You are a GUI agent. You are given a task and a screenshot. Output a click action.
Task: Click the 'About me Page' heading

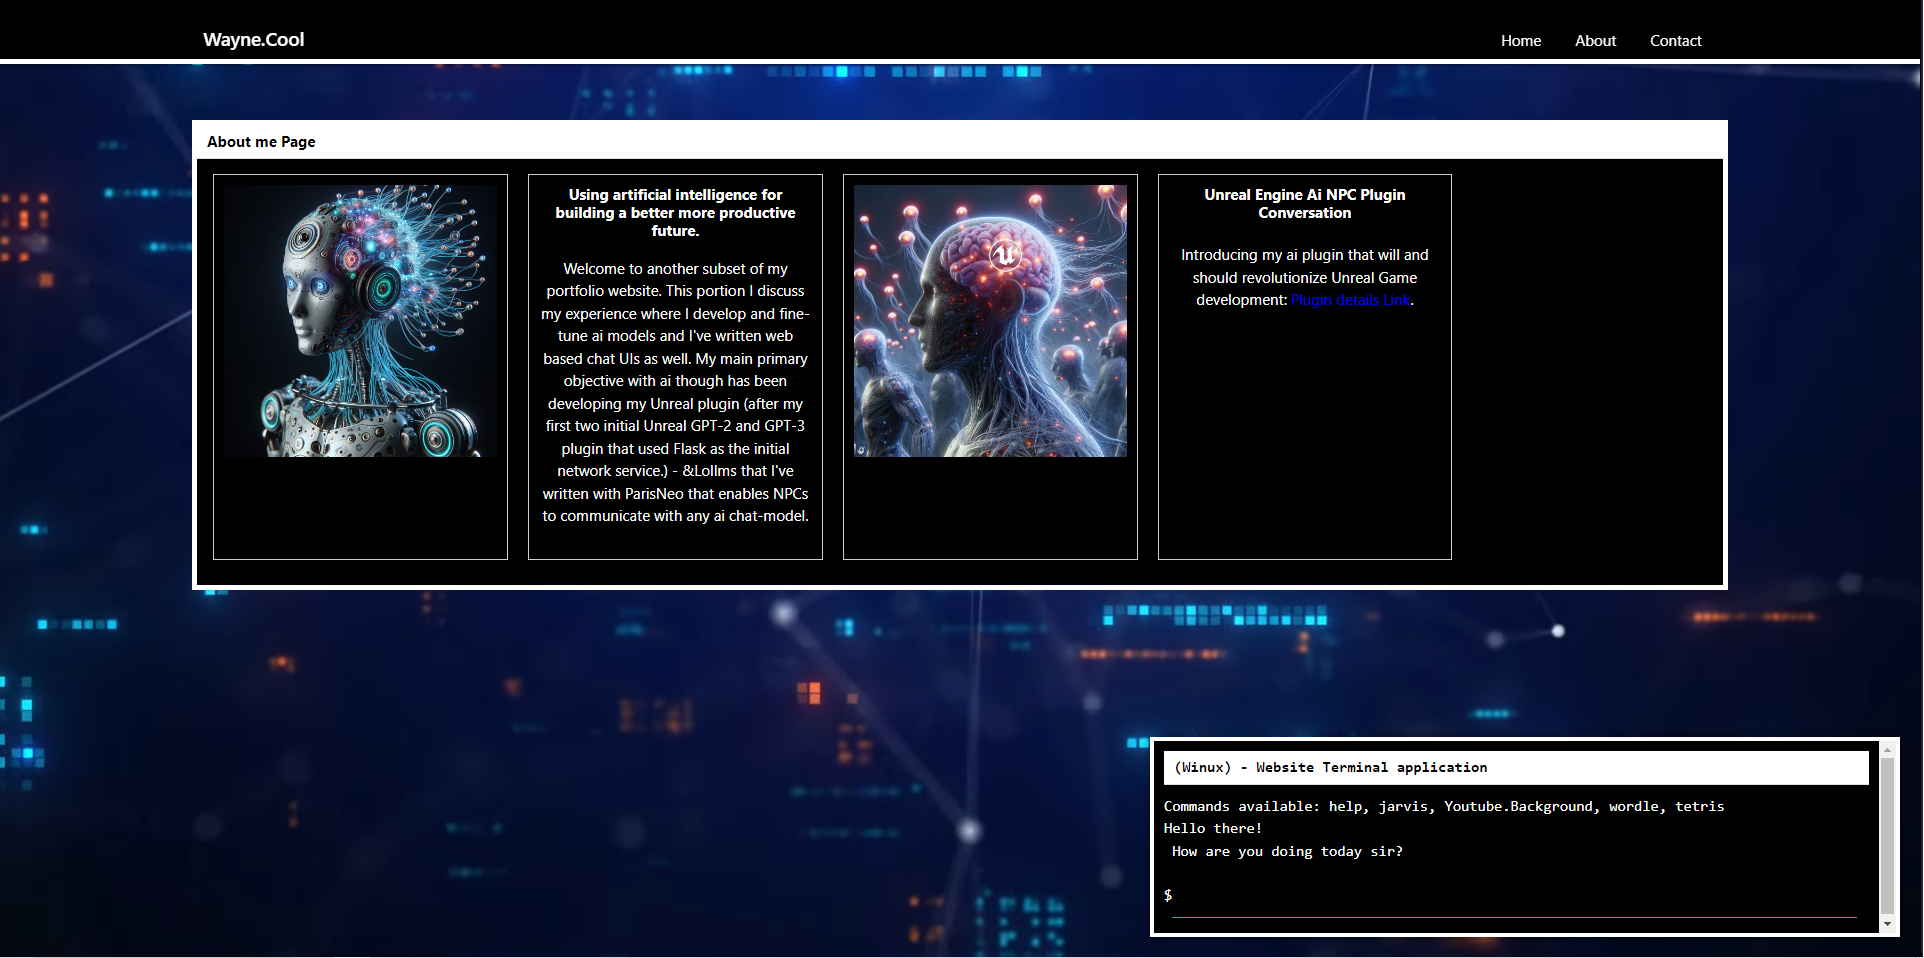261,142
